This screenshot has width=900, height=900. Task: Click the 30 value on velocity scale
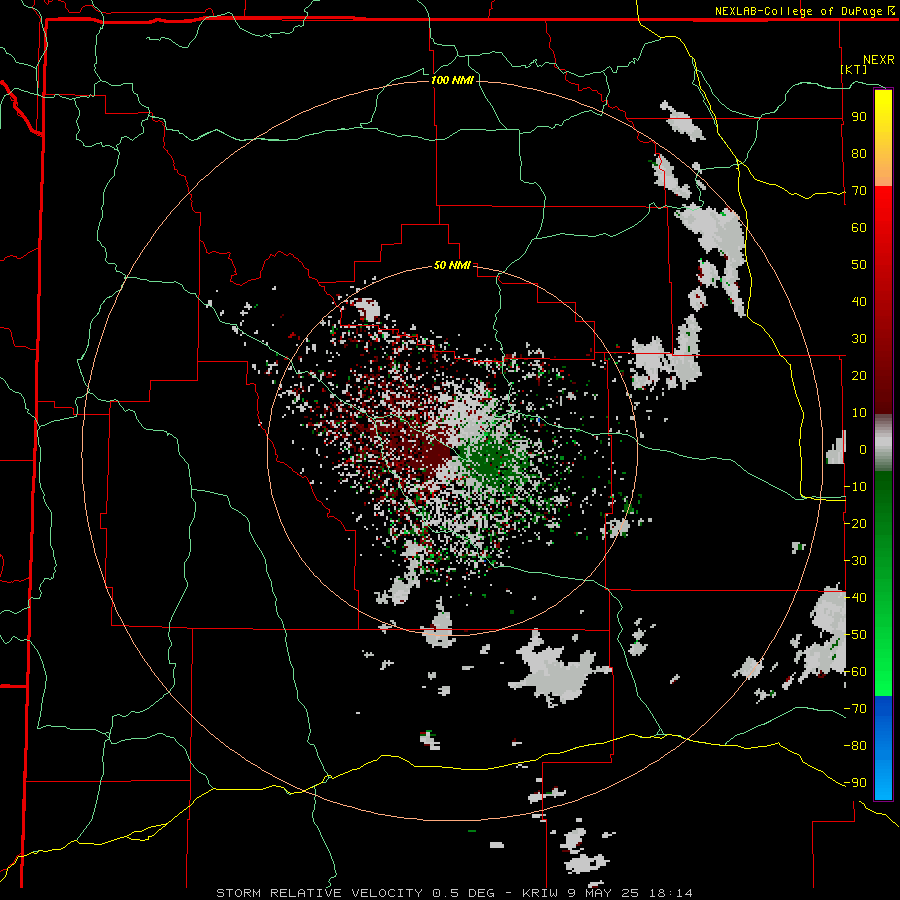click(859, 339)
